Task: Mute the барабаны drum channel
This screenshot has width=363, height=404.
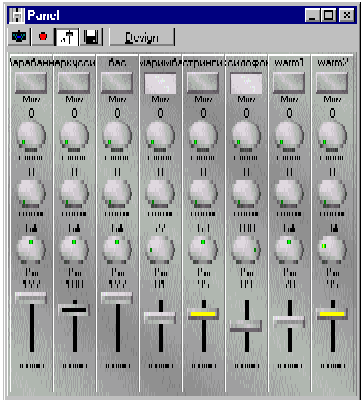Action: 31,83
